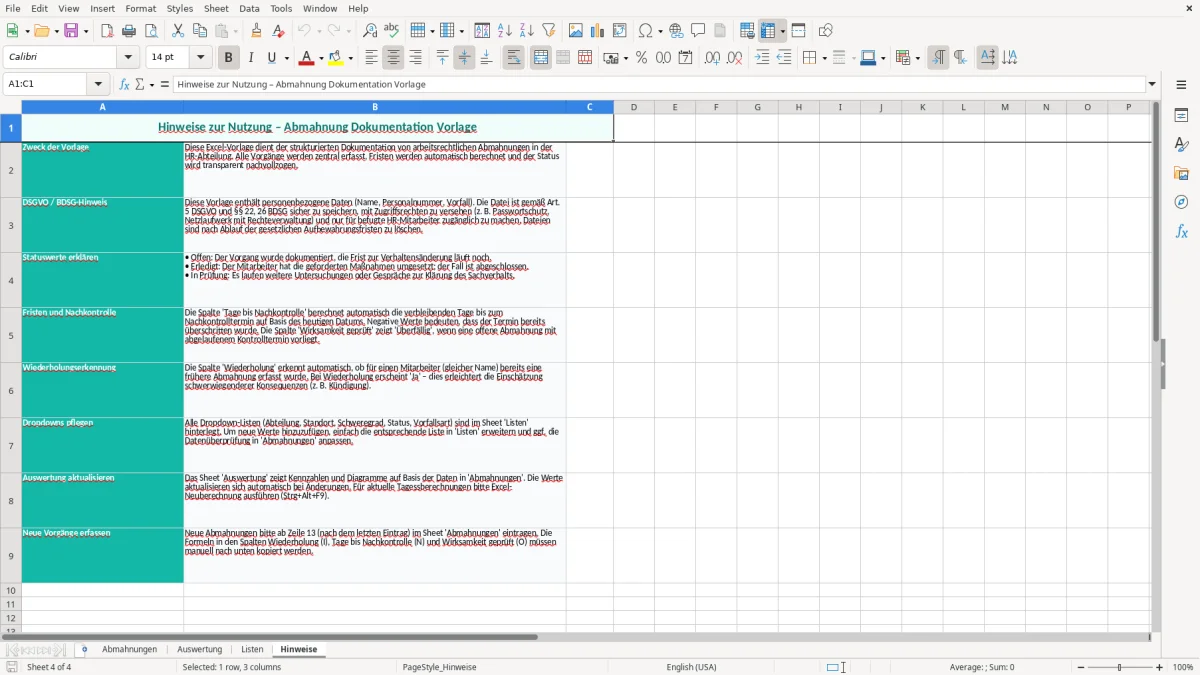
Task: Open the Paste options dropdown arrow
Action: click(235, 31)
